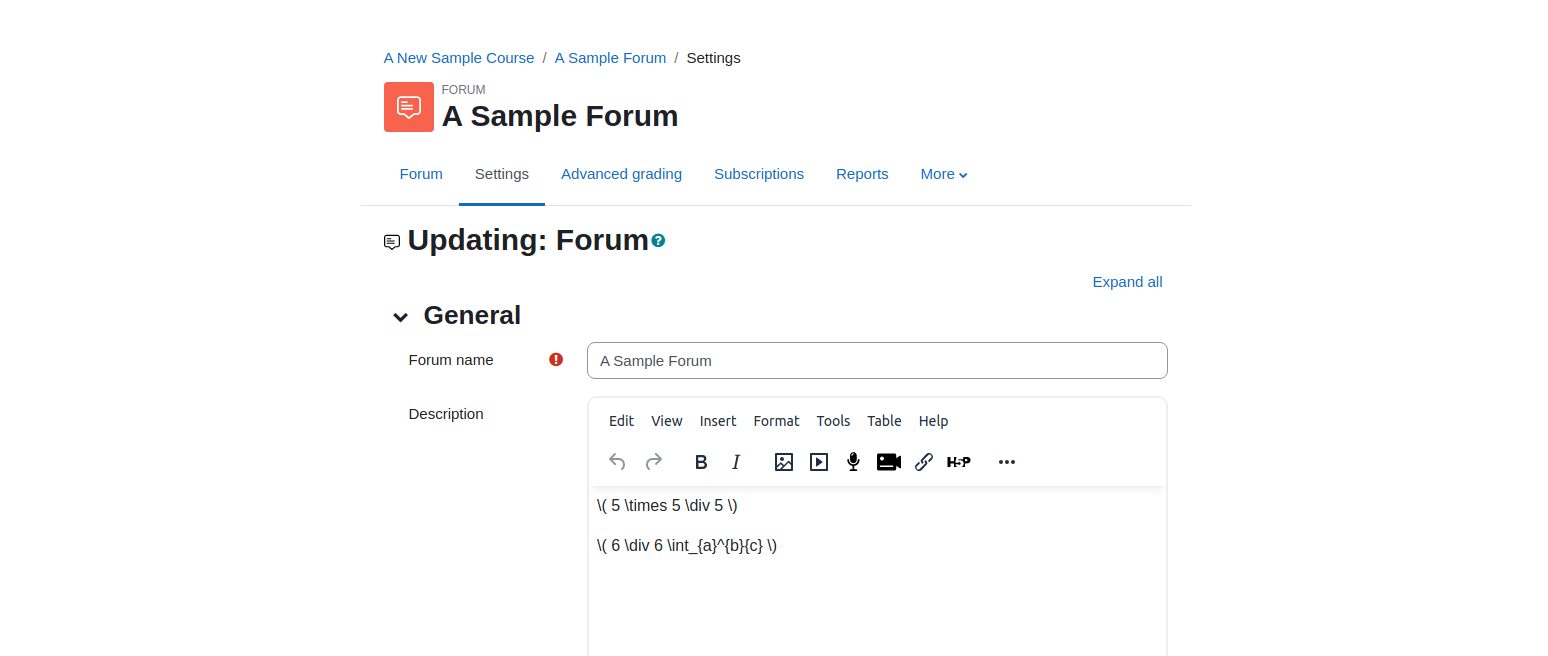
Task: Record audio using the microphone icon
Action: tap(853, 462)
